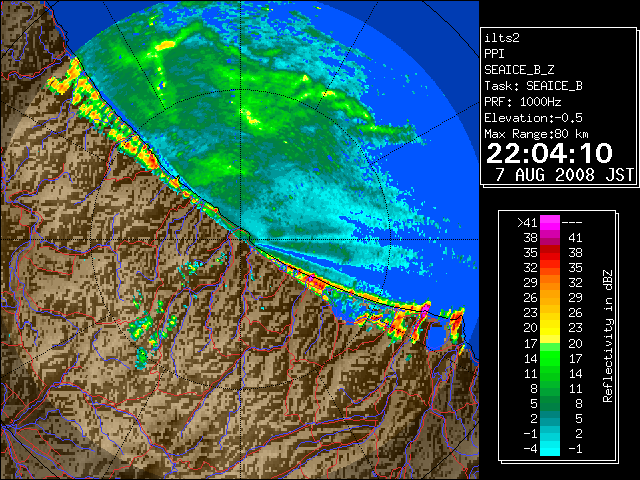Image resolution: width=640 pixels, height=480 pixels.
Task: Click the left-column '17' legend value
Action: pyautogui.click(x=530, y=343)
